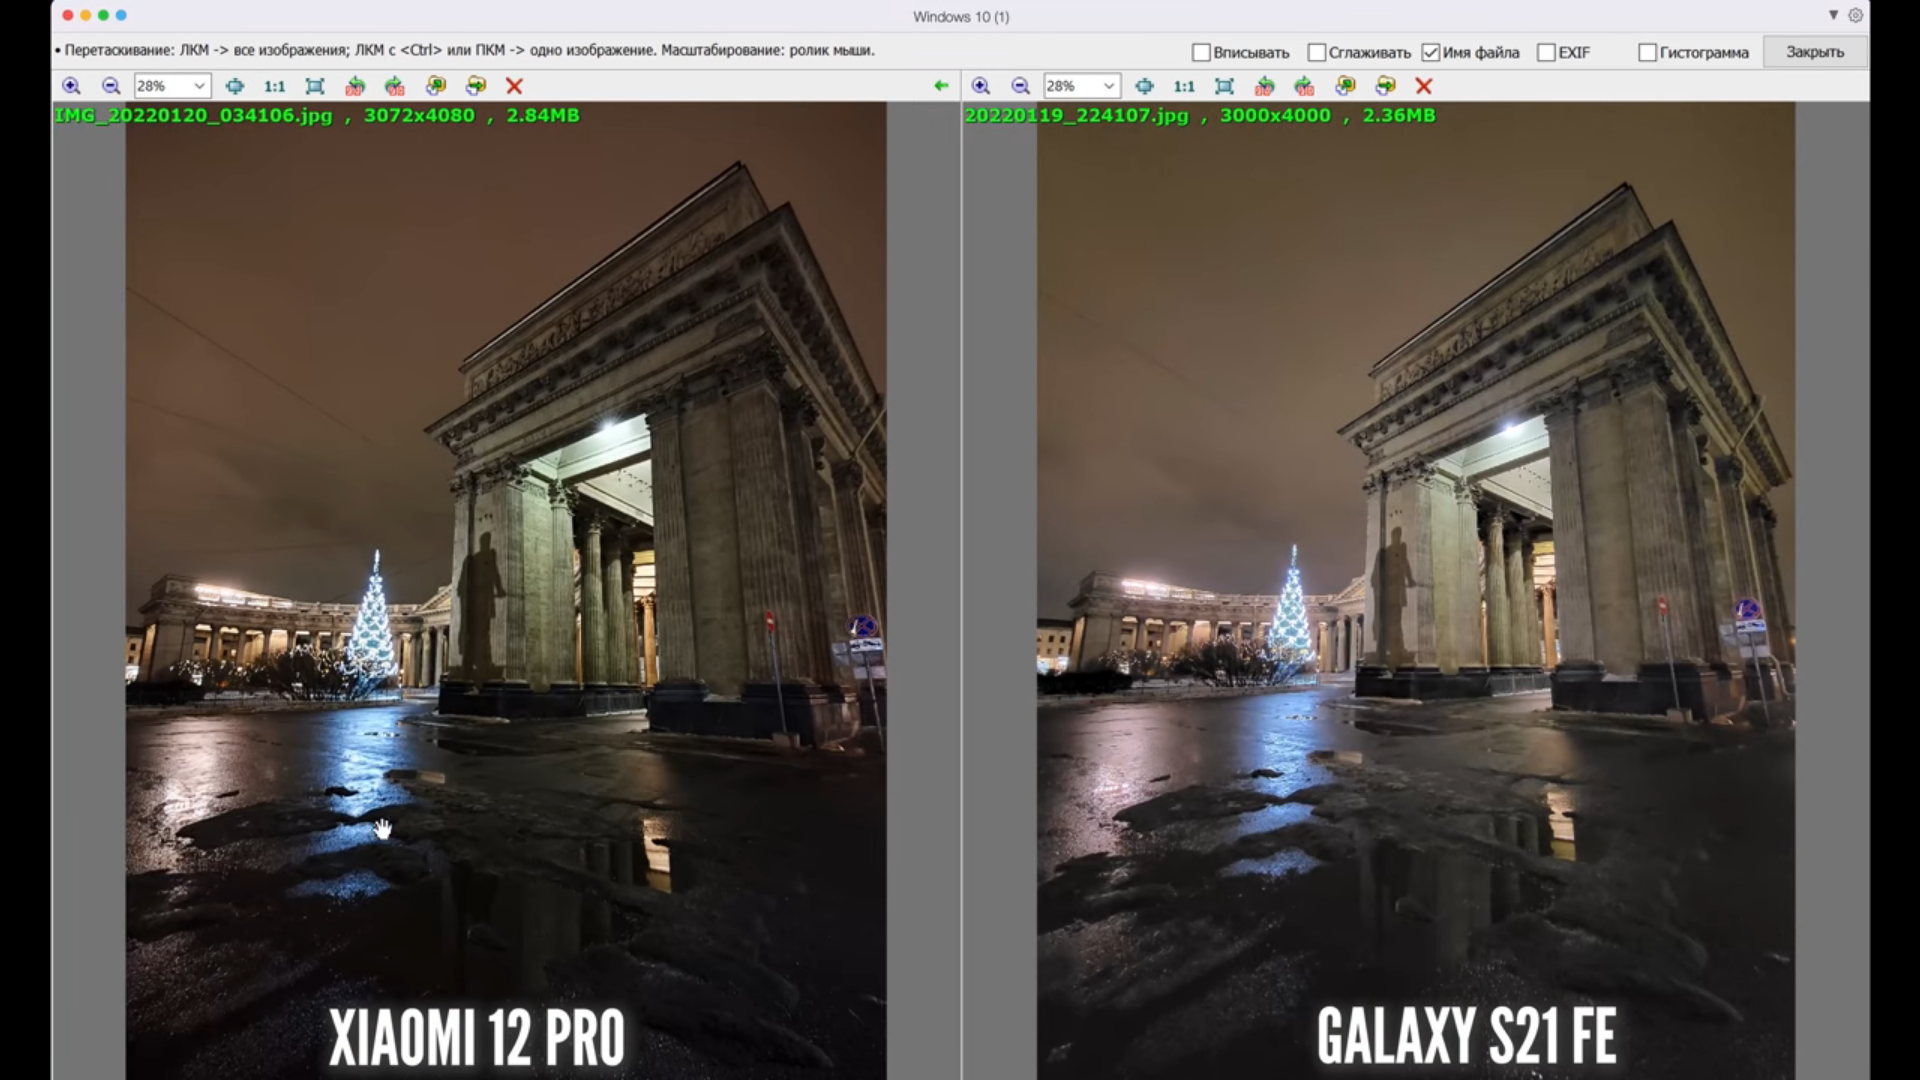Open left panel 28% zoom dropdown
This screenshot has height=1080, width=1920.
tap(199, 86)
